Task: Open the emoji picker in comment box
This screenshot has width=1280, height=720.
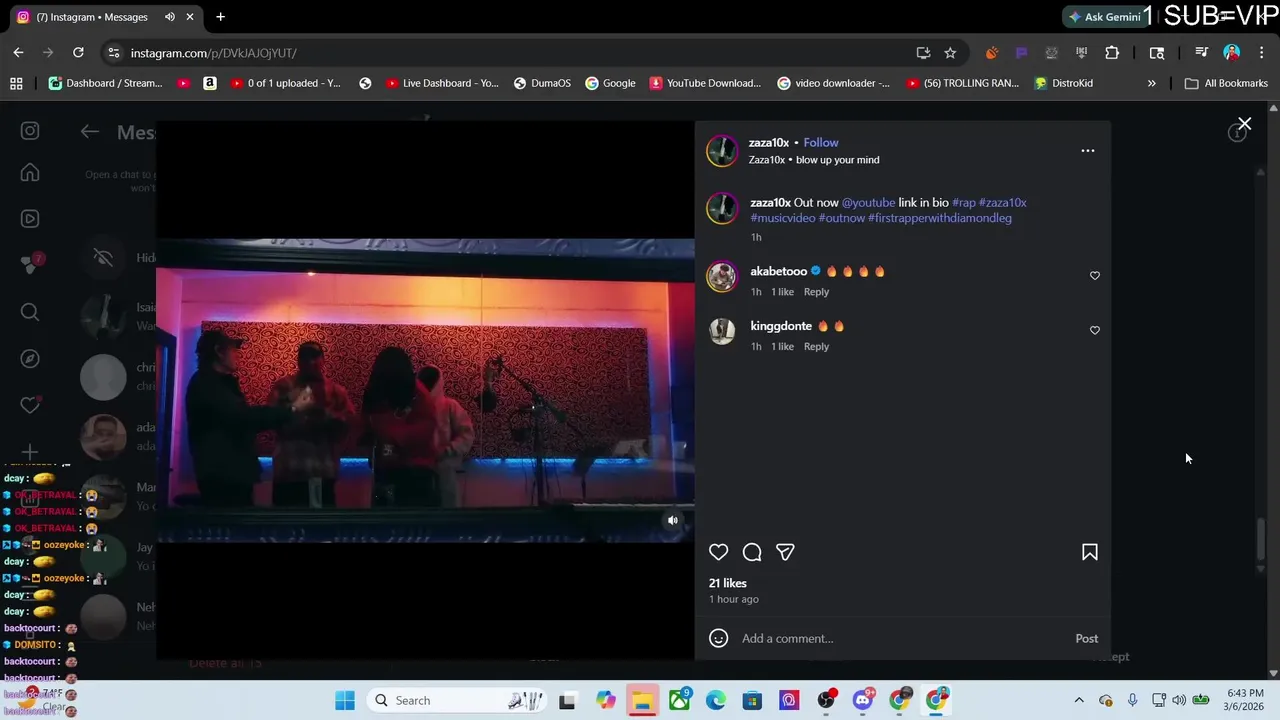Action: point(718,638)
